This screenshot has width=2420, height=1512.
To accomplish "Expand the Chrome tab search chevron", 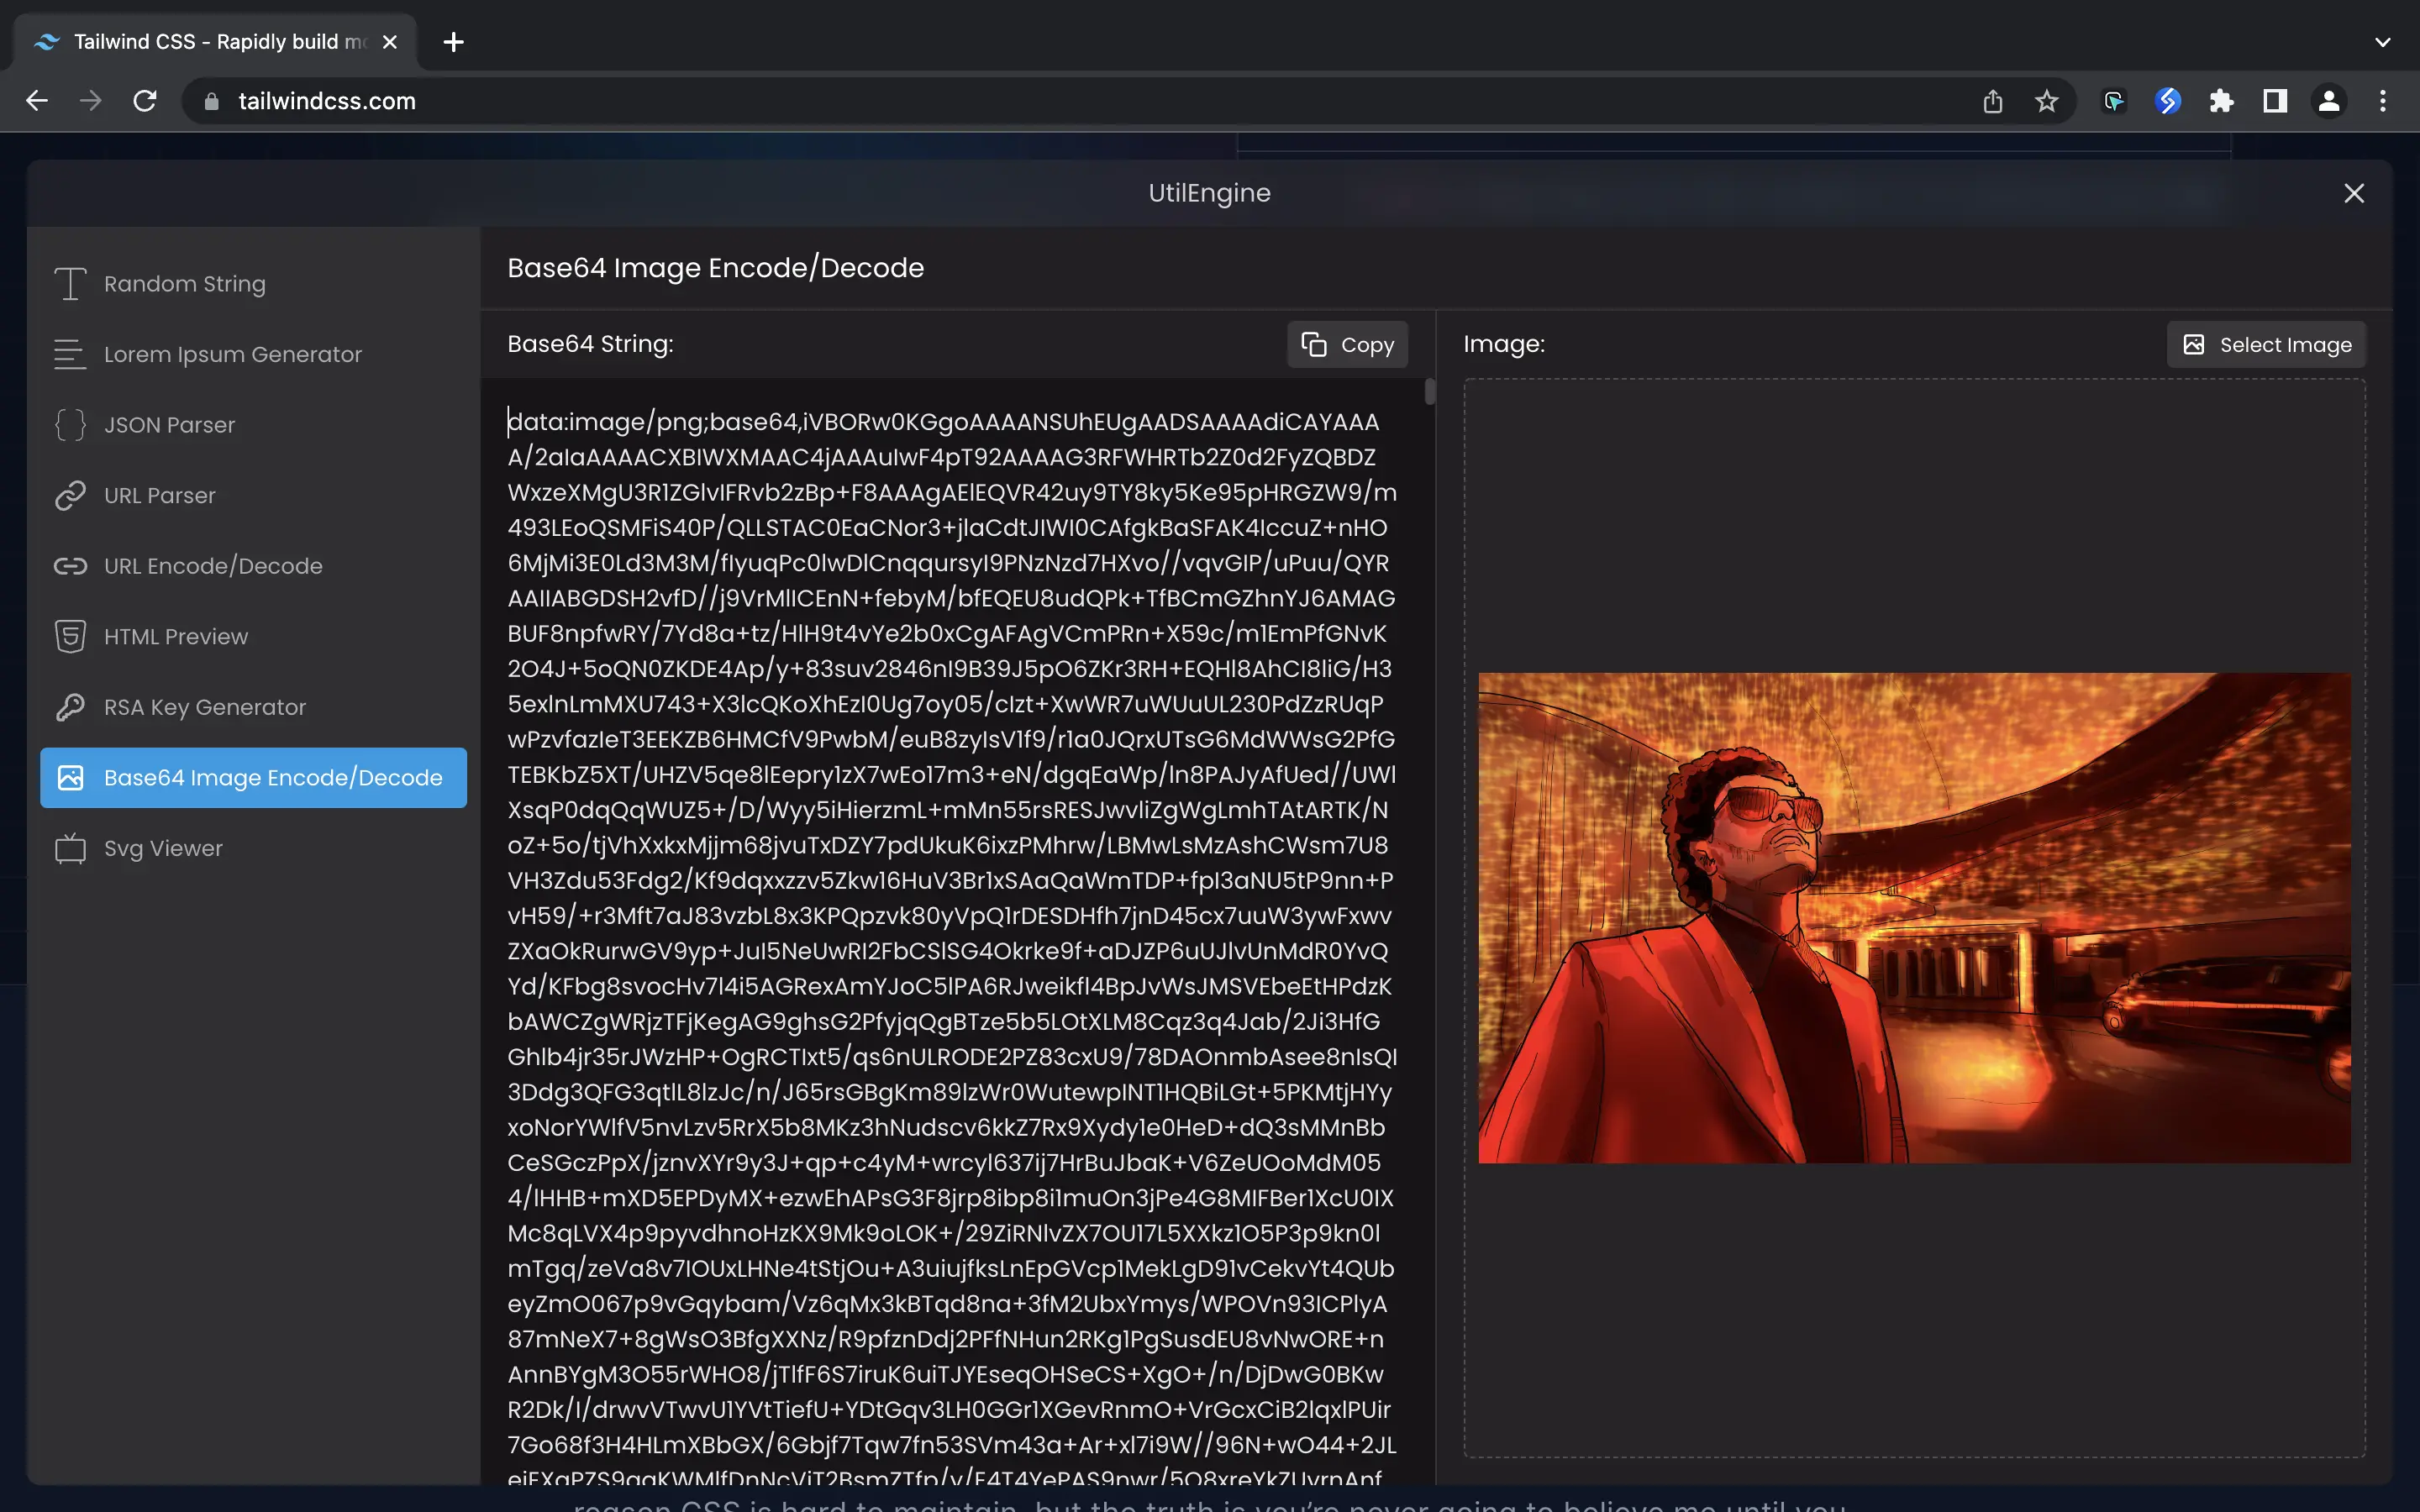I will click(x=2382, y=42).
